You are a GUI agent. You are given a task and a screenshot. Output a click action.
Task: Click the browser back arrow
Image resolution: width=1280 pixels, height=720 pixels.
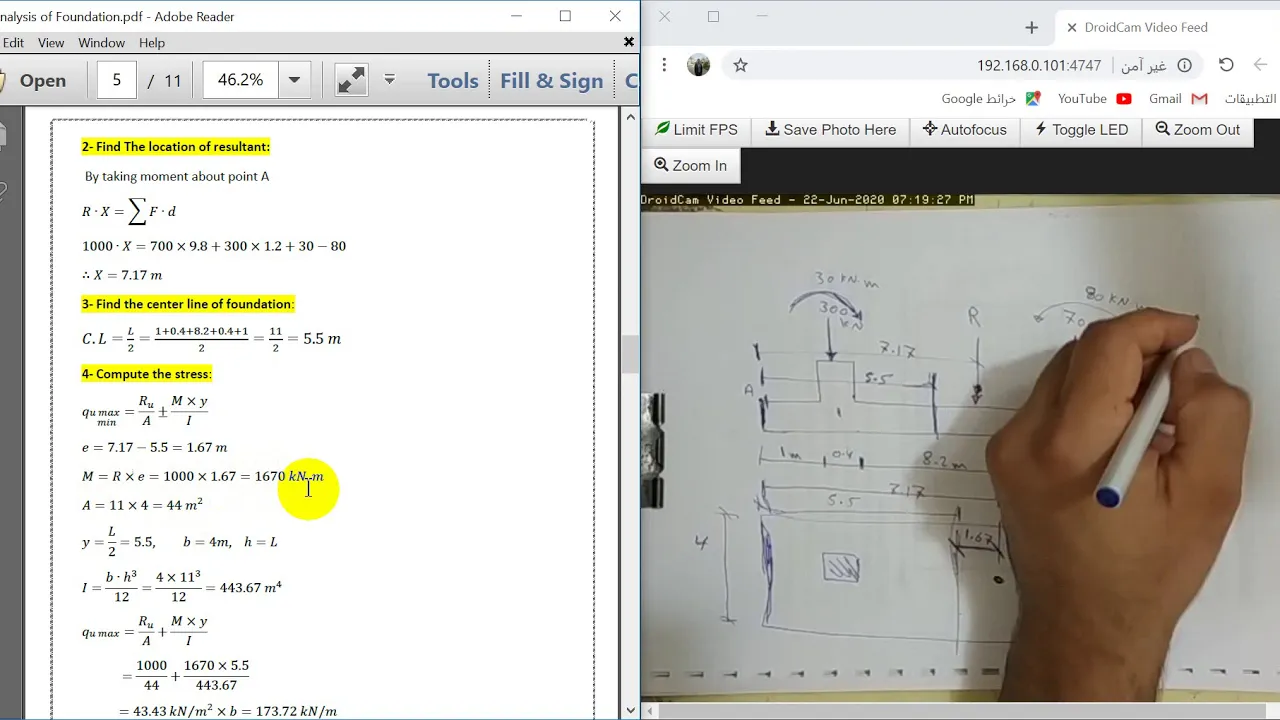(x=1260, y=65)
